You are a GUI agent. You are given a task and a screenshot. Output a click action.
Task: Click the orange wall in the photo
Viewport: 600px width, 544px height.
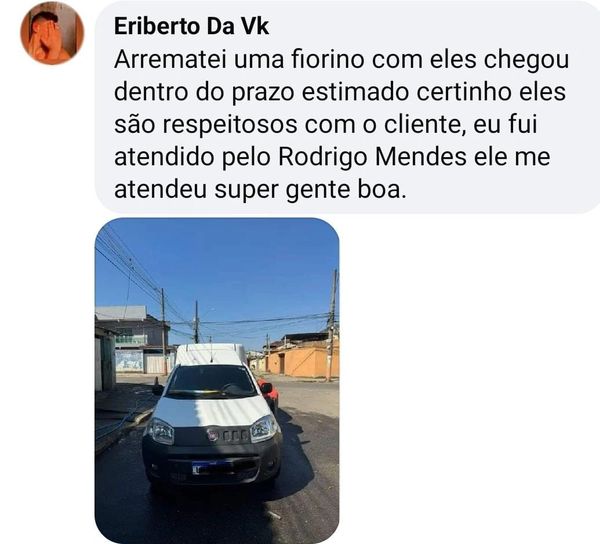point(304,362)
